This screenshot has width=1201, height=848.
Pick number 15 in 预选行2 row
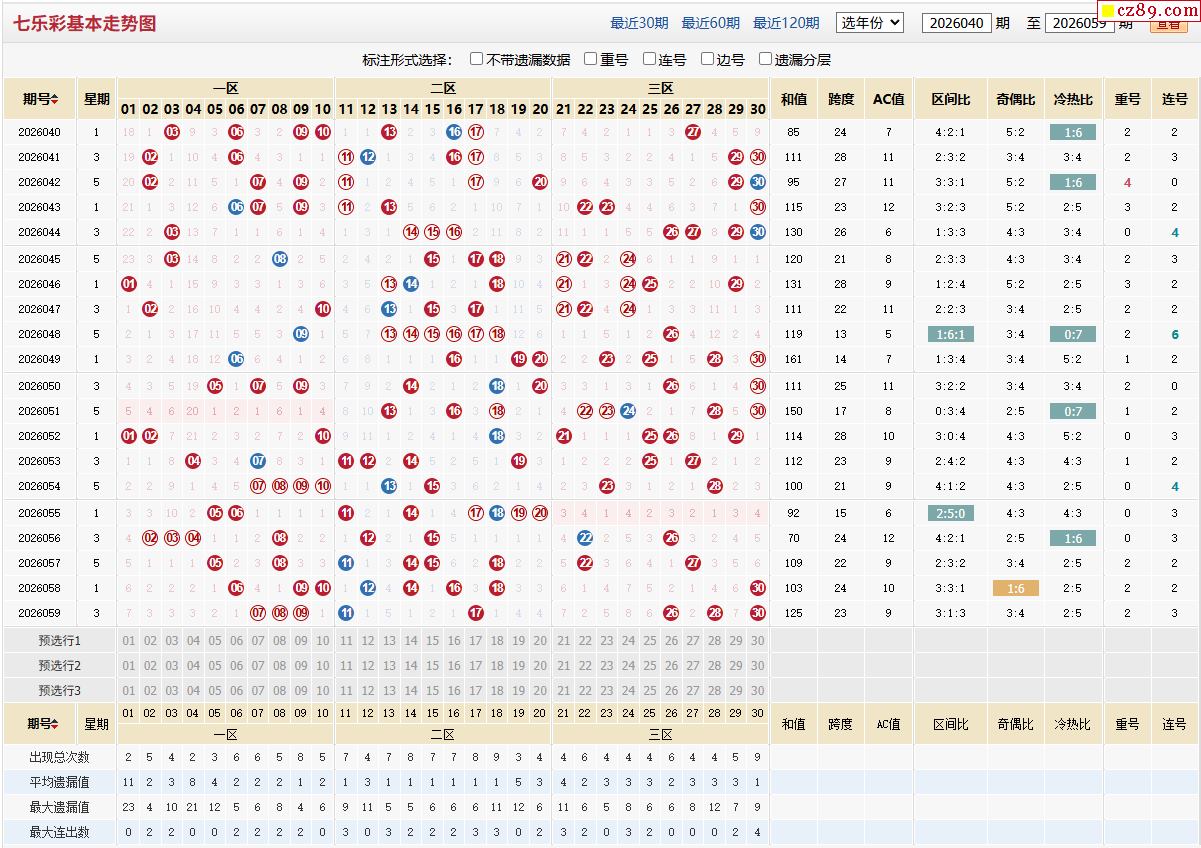tap(432, 666)
